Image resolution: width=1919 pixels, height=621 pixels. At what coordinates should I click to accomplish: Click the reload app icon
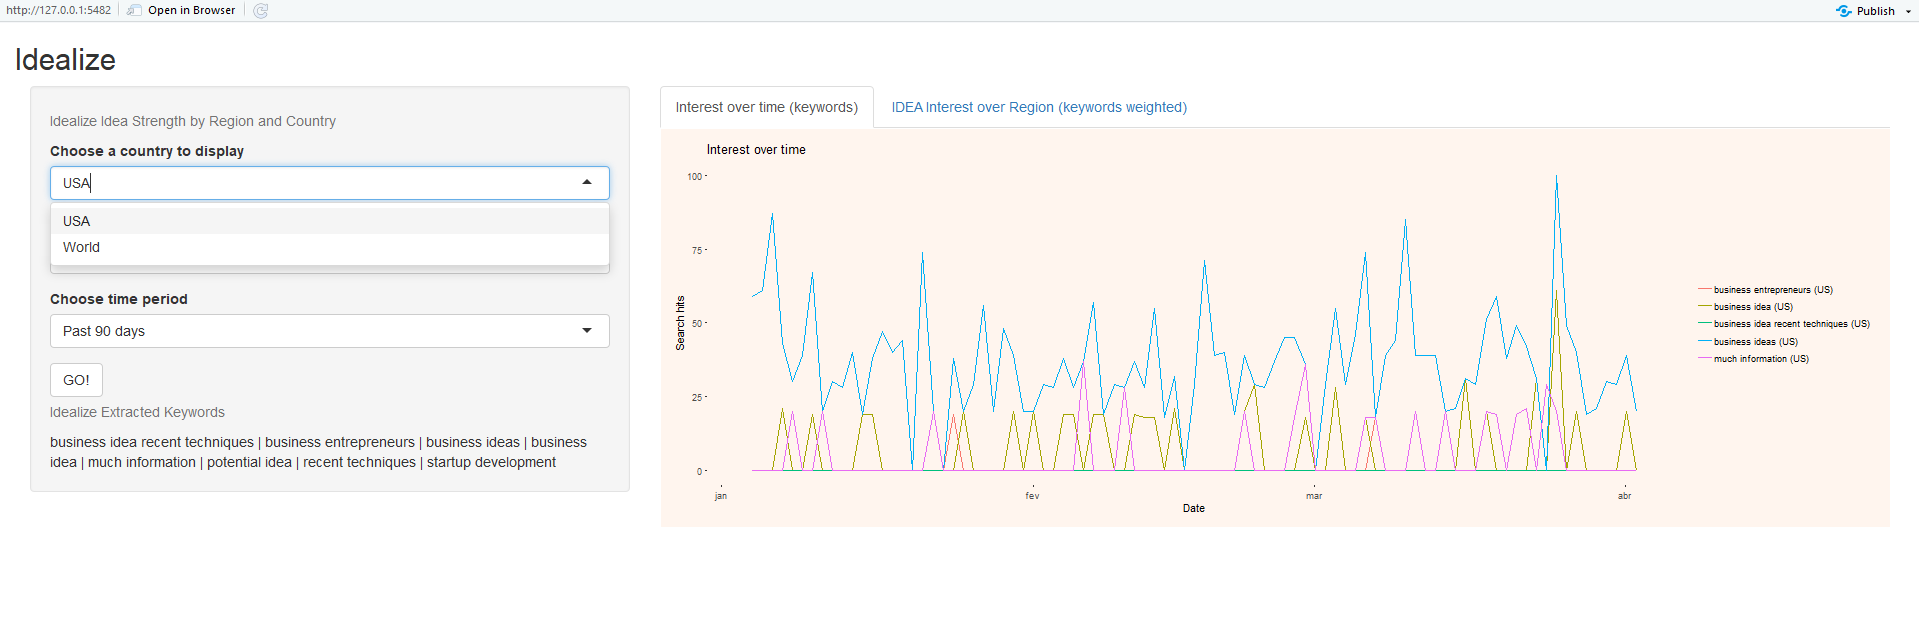pyautogui.click(x=261, y=10)
